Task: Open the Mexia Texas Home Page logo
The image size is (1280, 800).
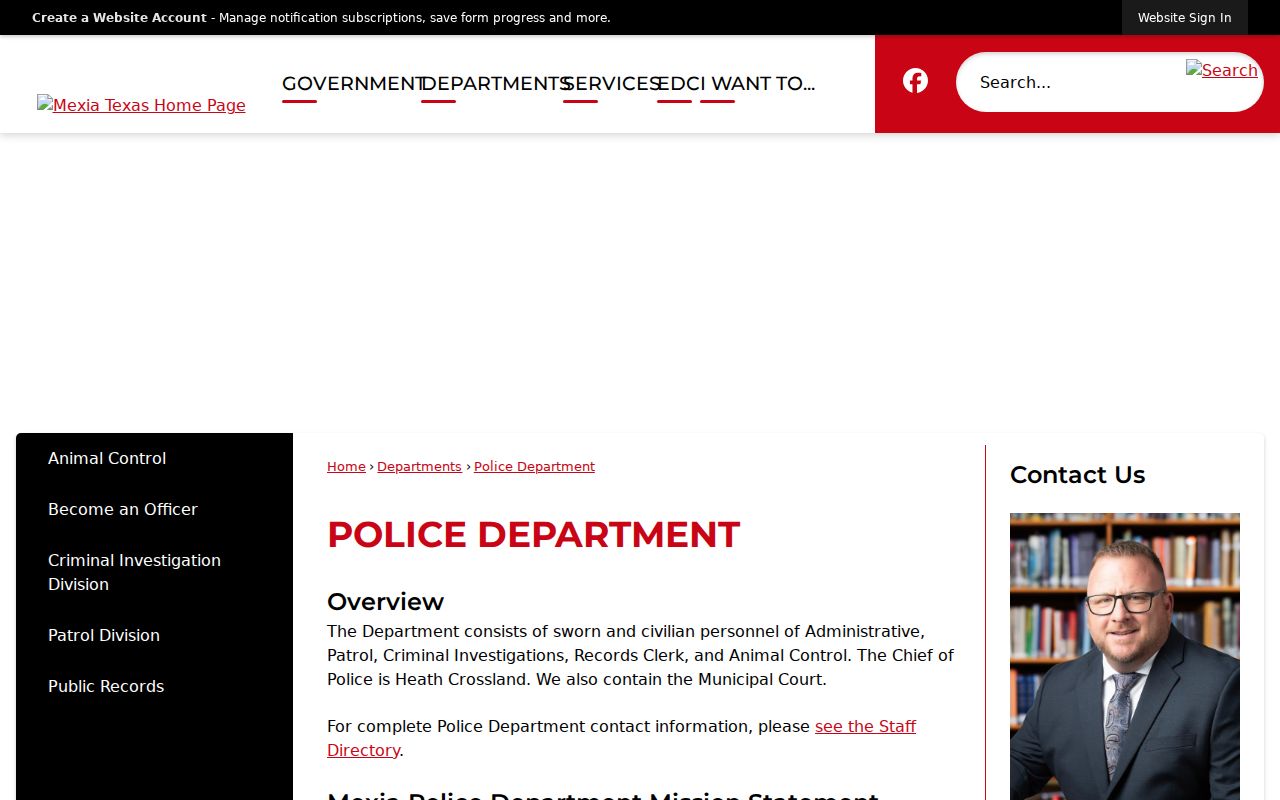Action: tap(141, 105)
